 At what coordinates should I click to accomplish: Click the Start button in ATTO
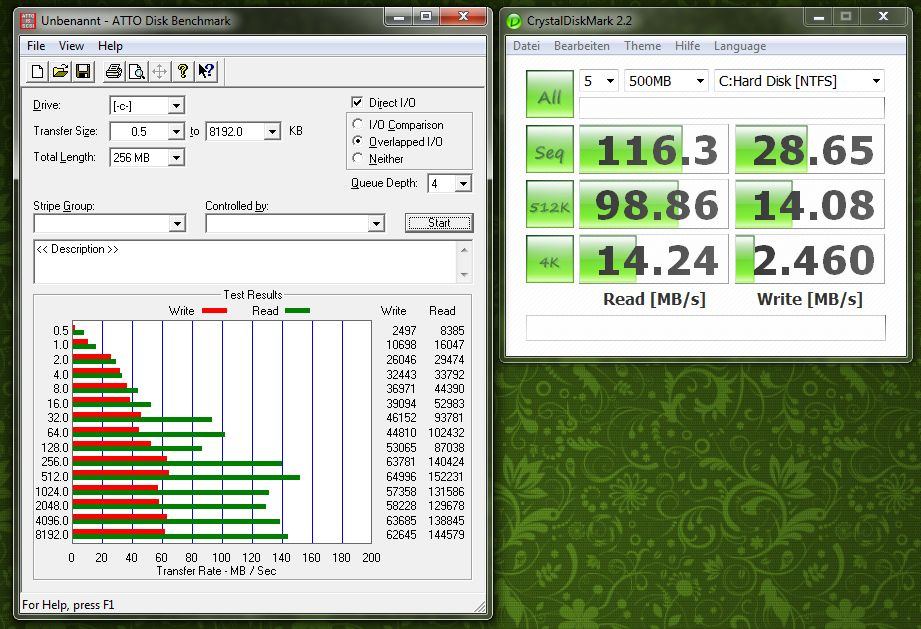coord(439,223)
